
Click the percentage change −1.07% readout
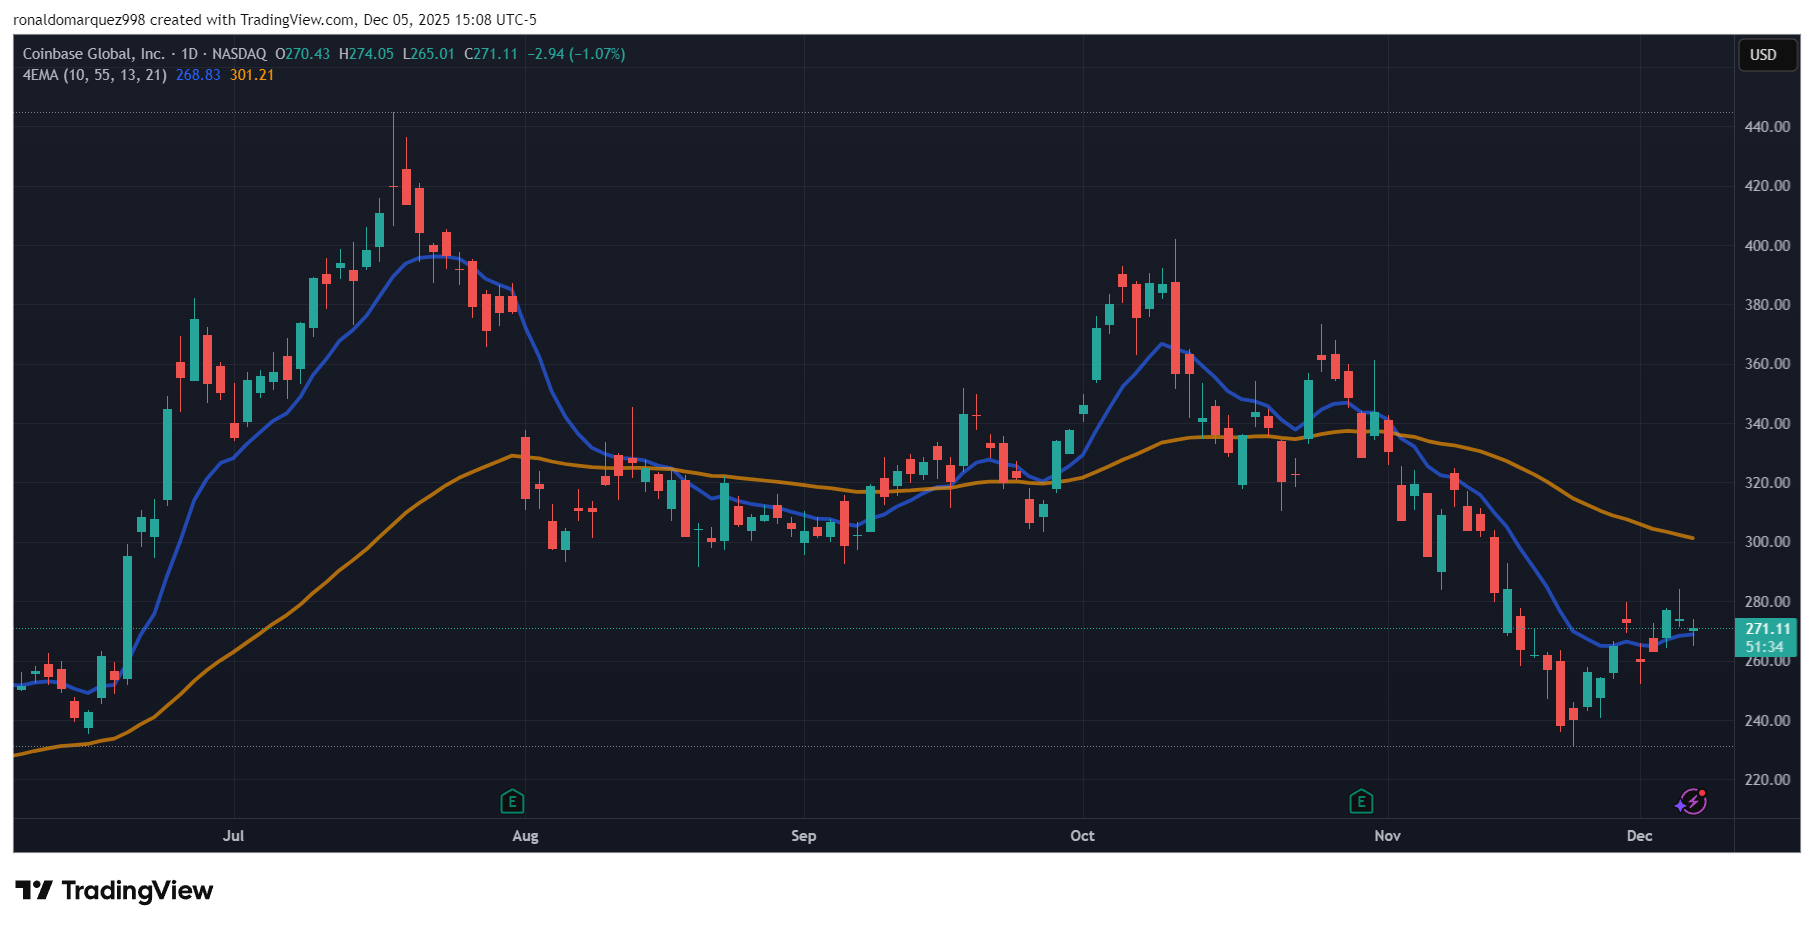click(596, 54)
